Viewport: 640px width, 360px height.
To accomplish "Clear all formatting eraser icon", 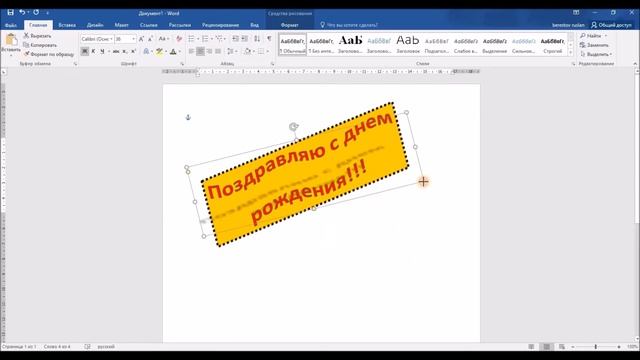I will pos(179,39).
